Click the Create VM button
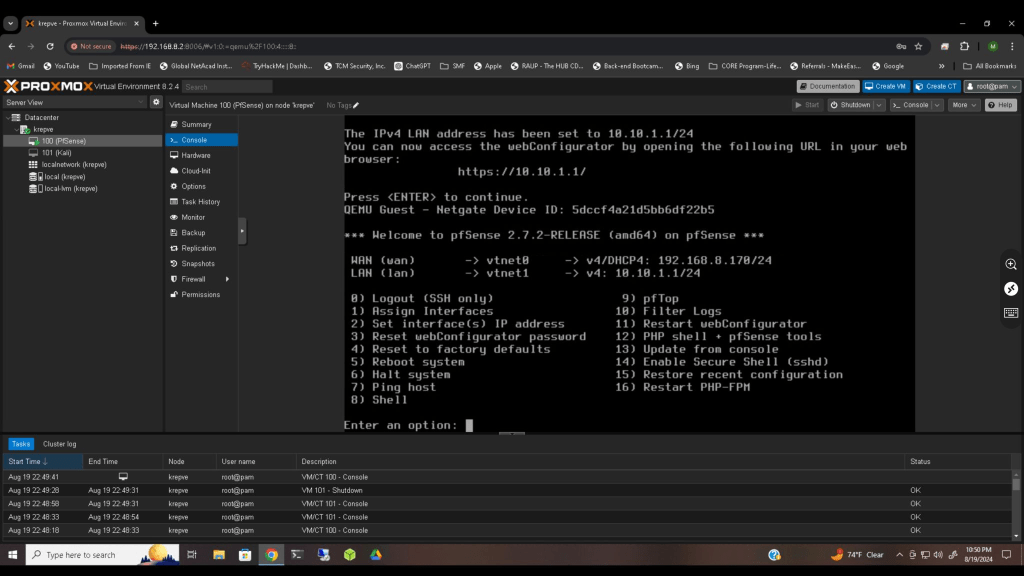The width and height of the screenshot is (1024, 576). click(886, 87)
